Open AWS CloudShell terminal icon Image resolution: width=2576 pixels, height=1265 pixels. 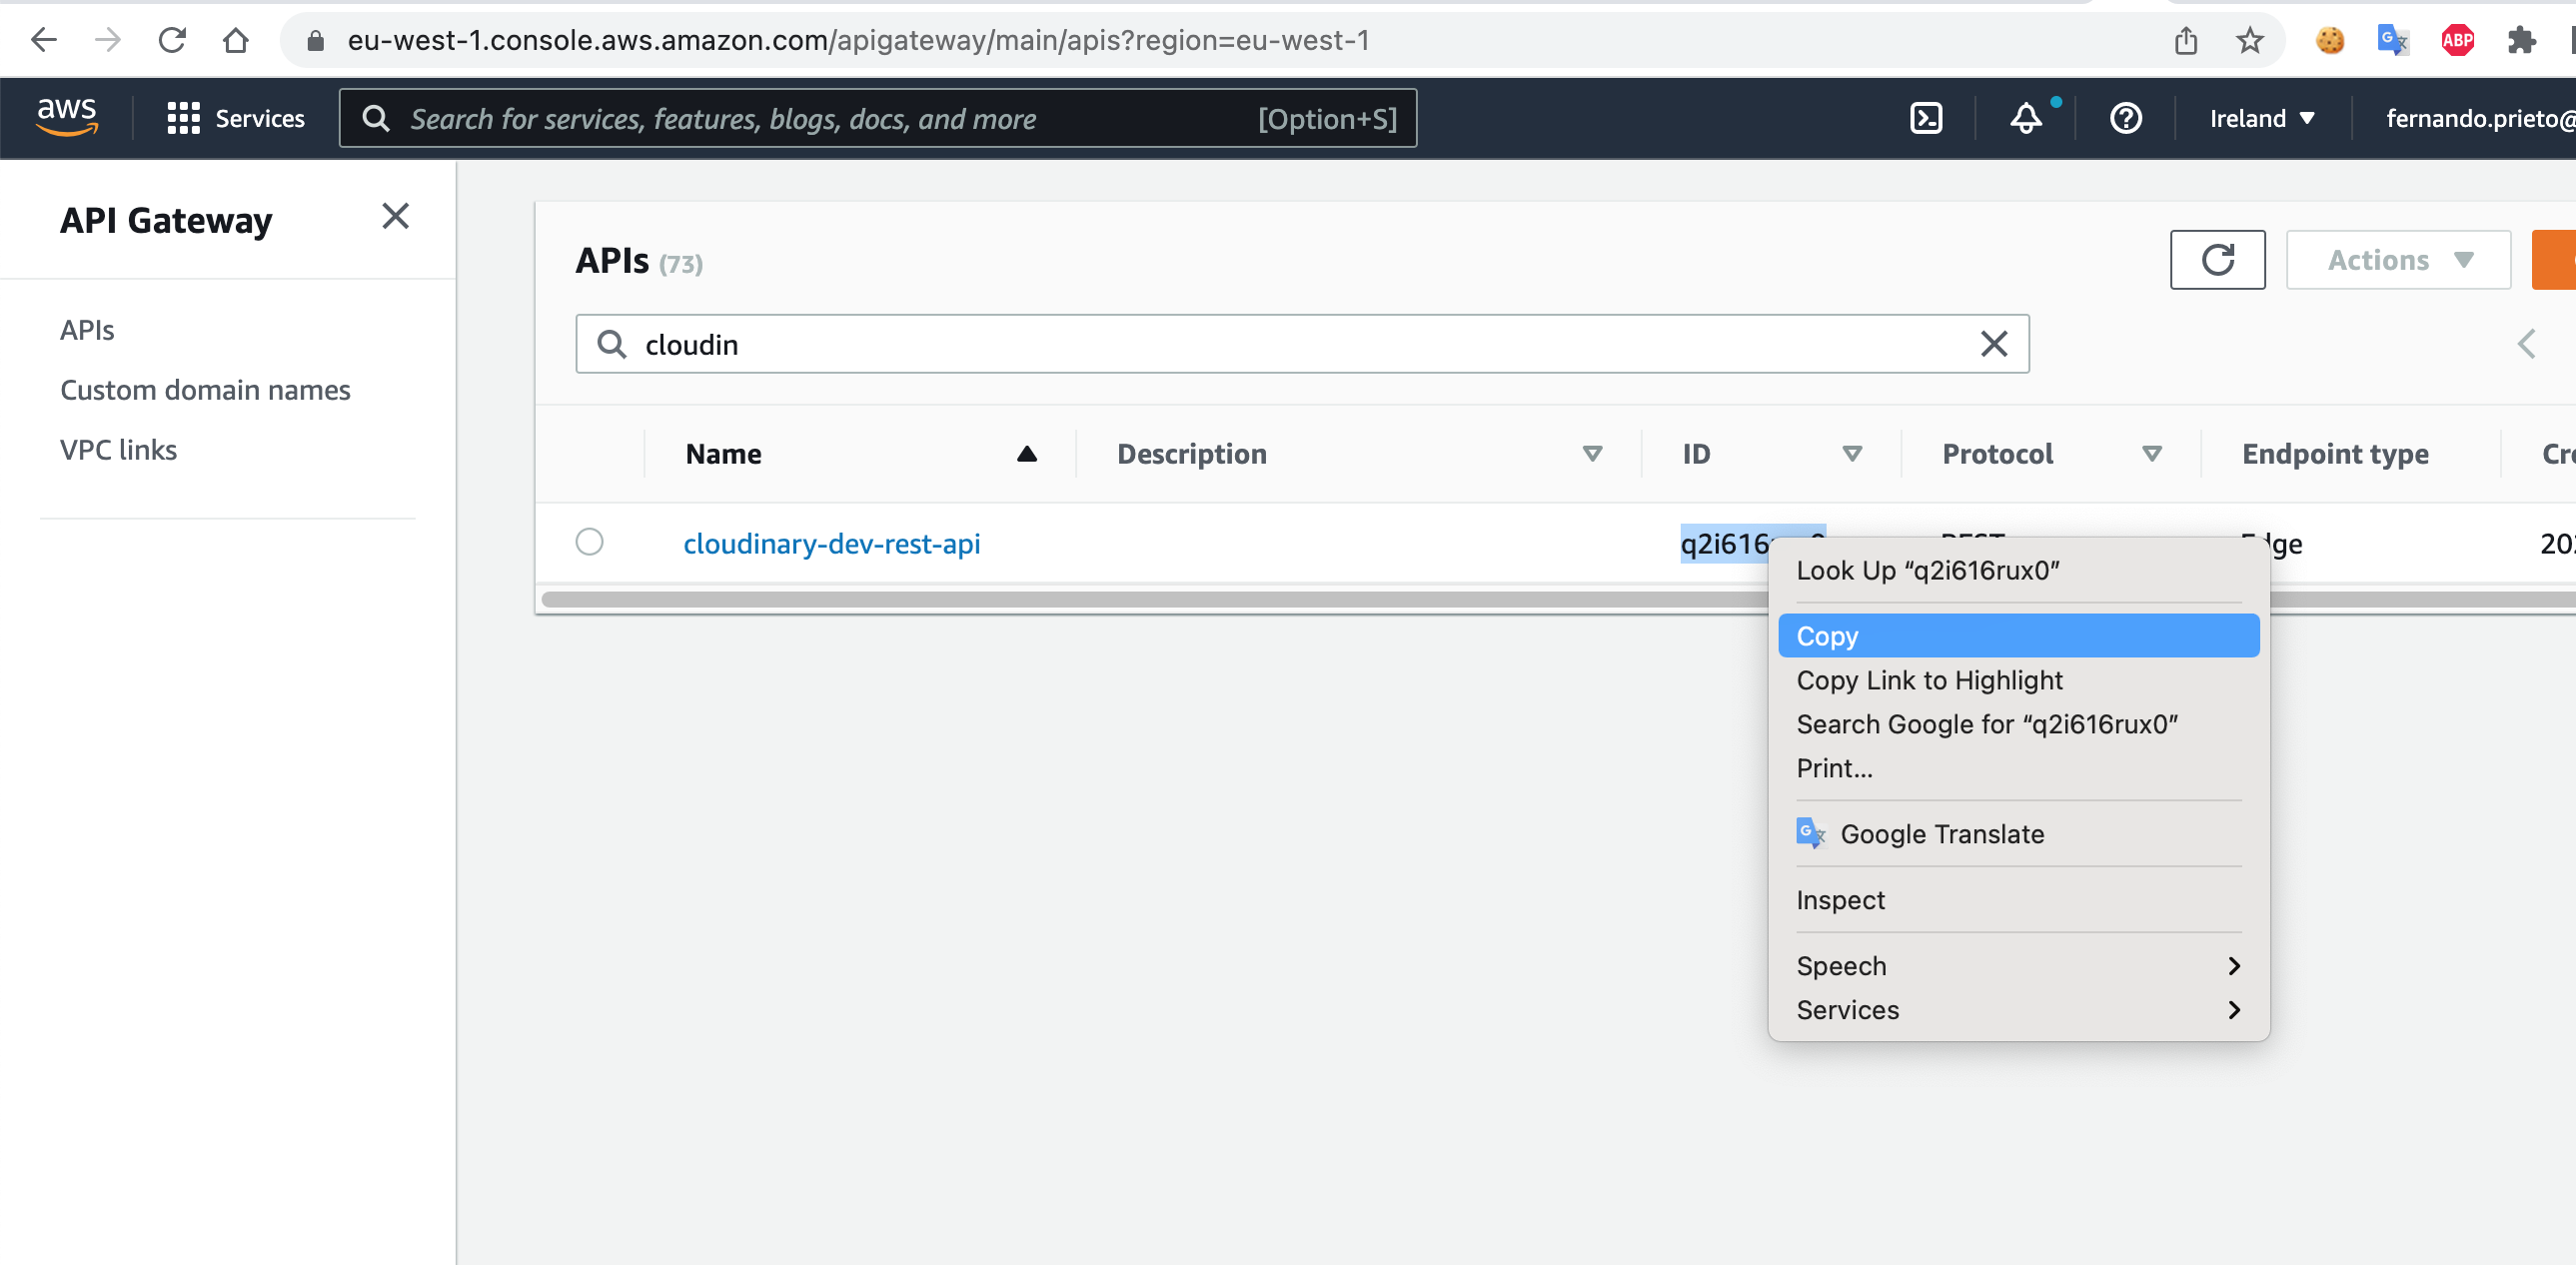click(1925, 118)
